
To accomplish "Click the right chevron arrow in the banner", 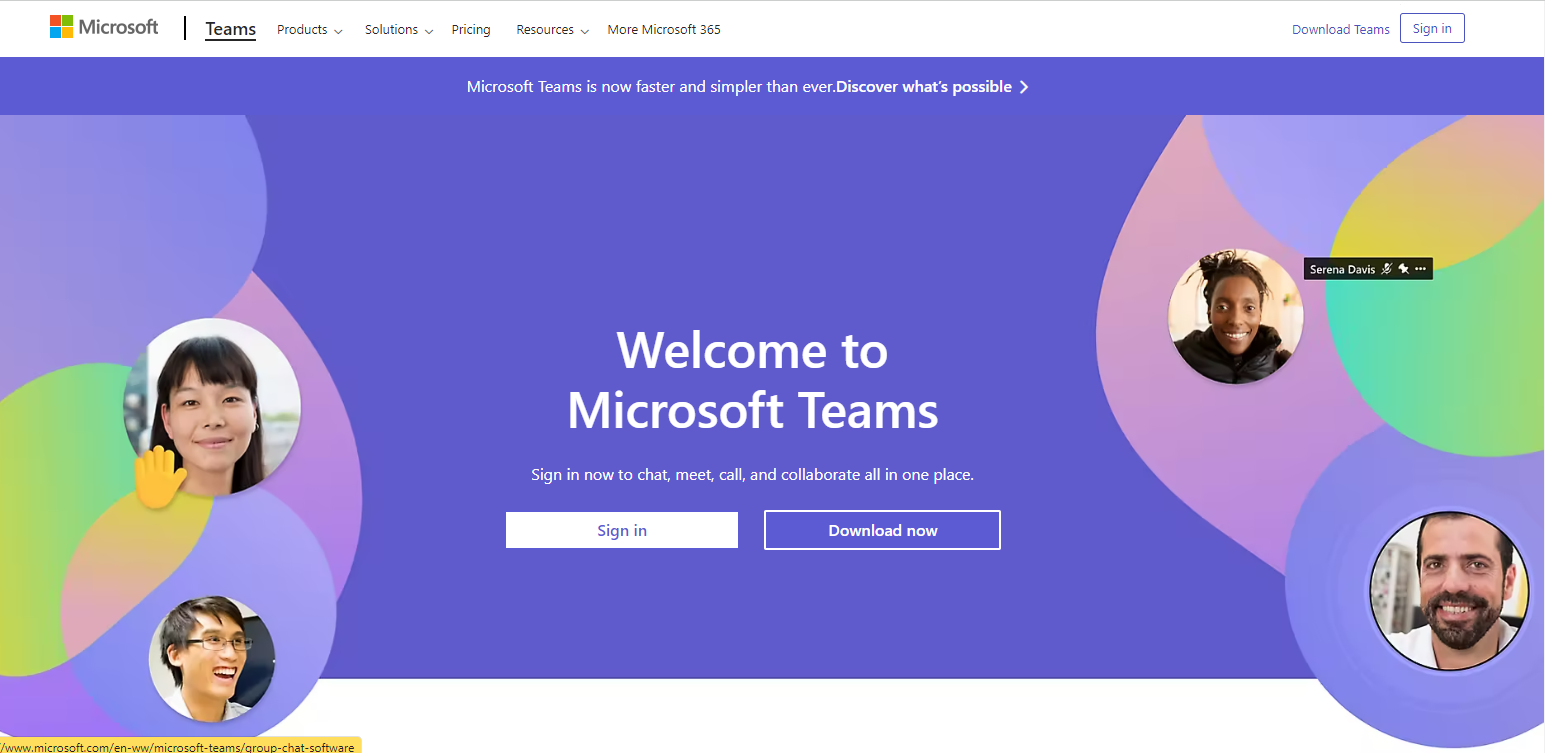I will 1024,87.
